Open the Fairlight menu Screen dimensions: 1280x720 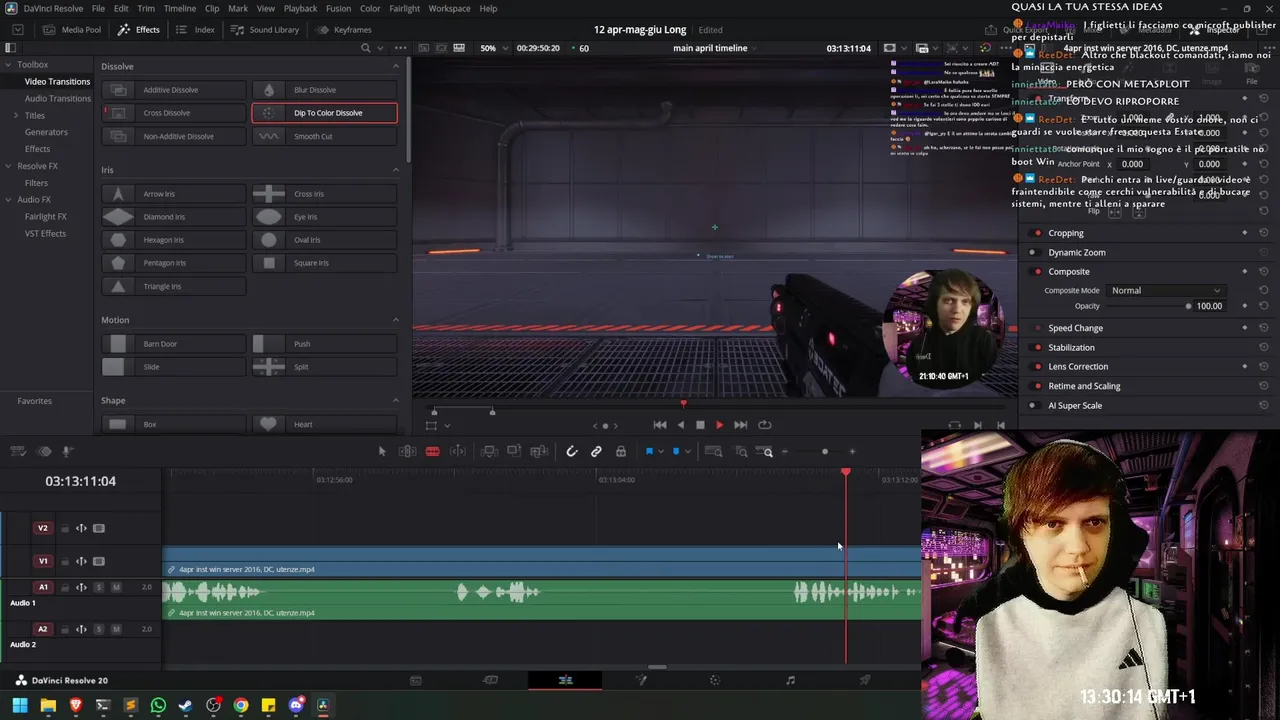(x=404, y=8)
